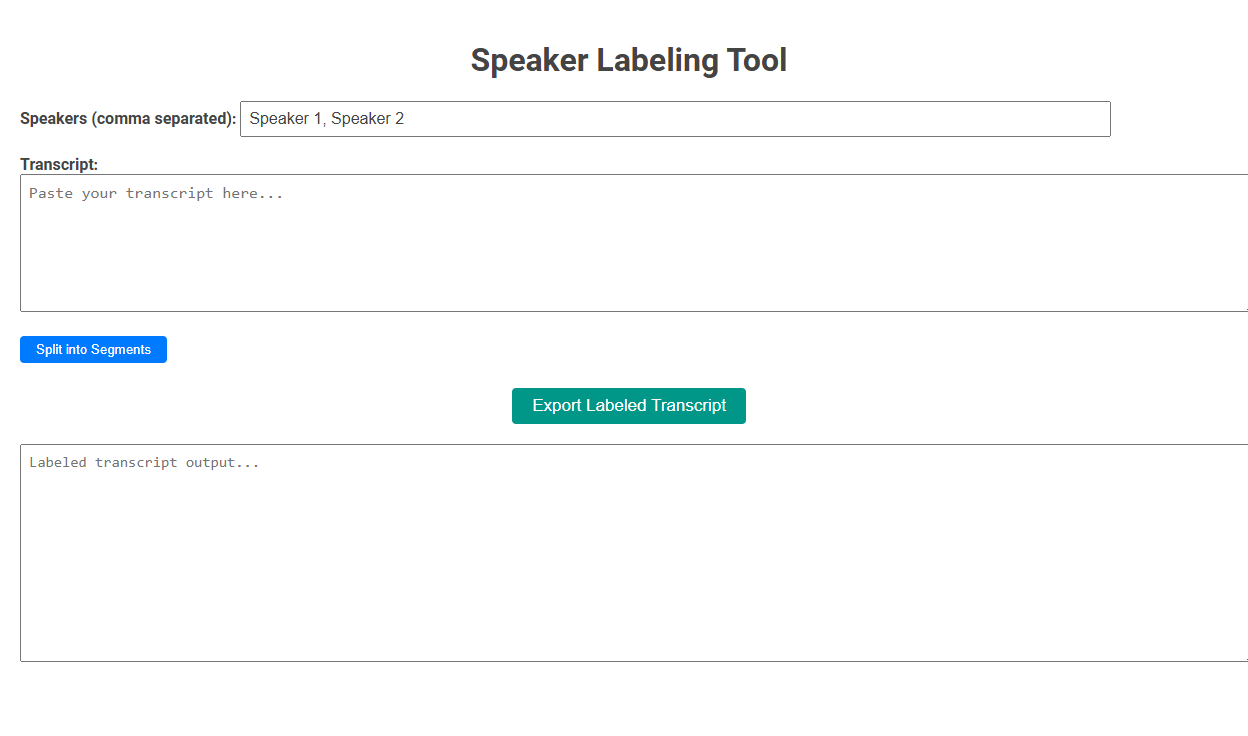Click Split into Segments to process transcript

click(93, 349)
